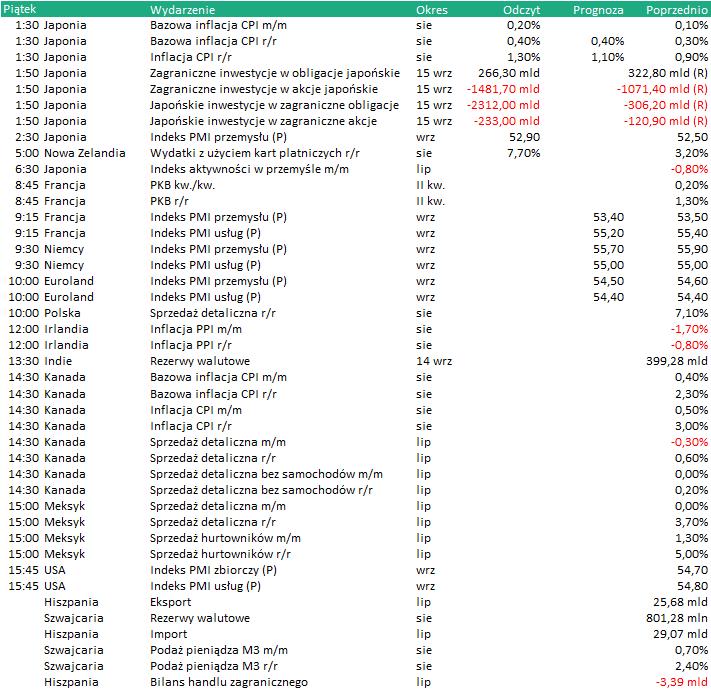Select "Rezerwy walutowe" for Szwajcaria

200,618
